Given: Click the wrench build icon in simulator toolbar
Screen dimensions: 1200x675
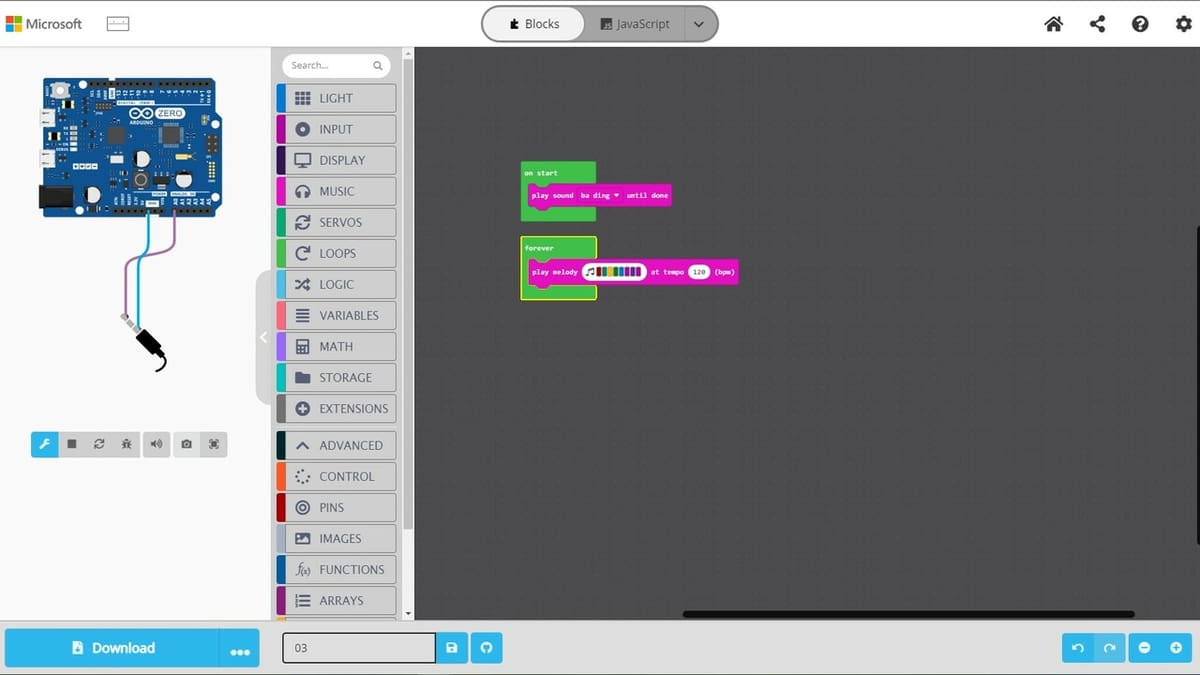Looking at the screenshot, I should click(44, 444).
